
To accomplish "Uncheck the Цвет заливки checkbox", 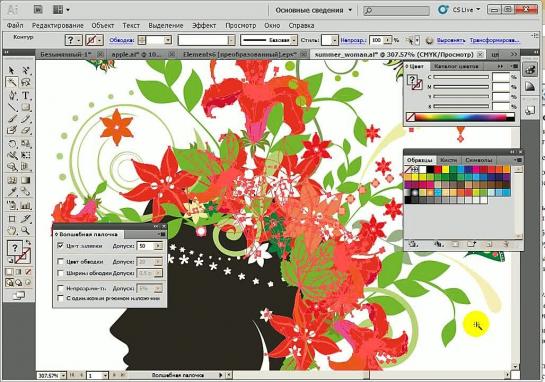I will (60, 246).
